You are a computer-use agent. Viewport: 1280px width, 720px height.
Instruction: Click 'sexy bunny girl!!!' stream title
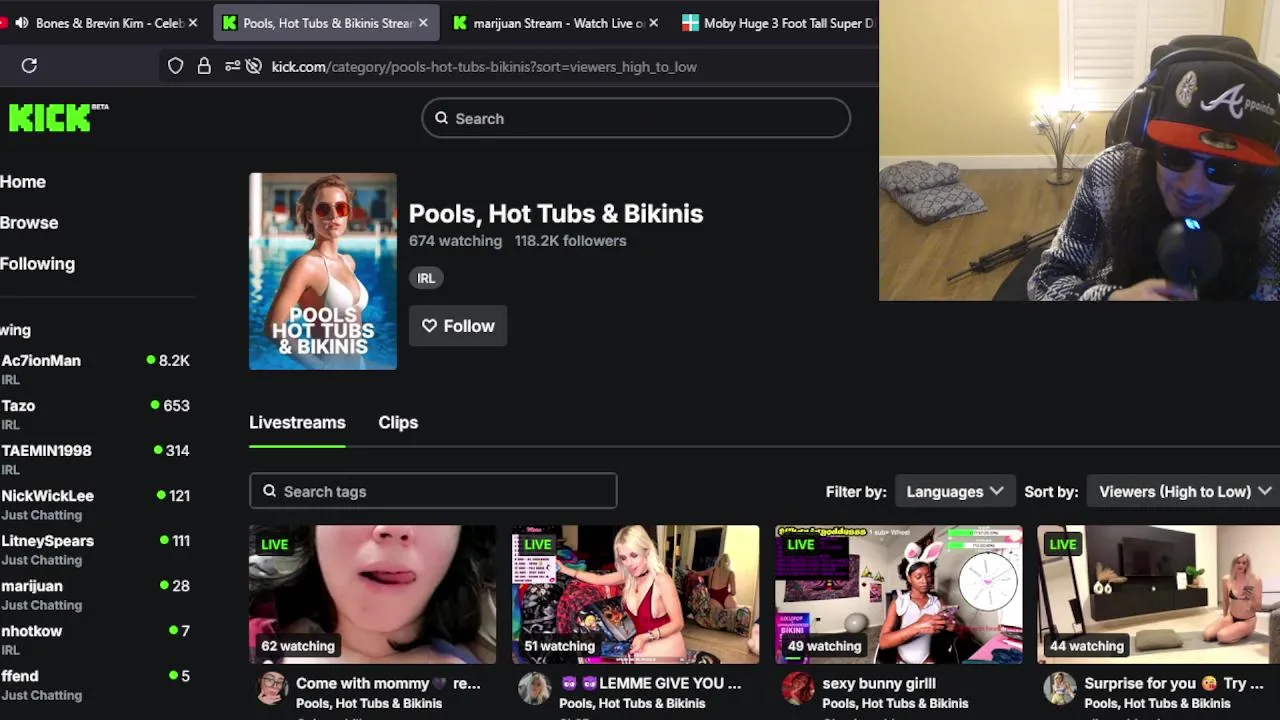tap(879, 684)
